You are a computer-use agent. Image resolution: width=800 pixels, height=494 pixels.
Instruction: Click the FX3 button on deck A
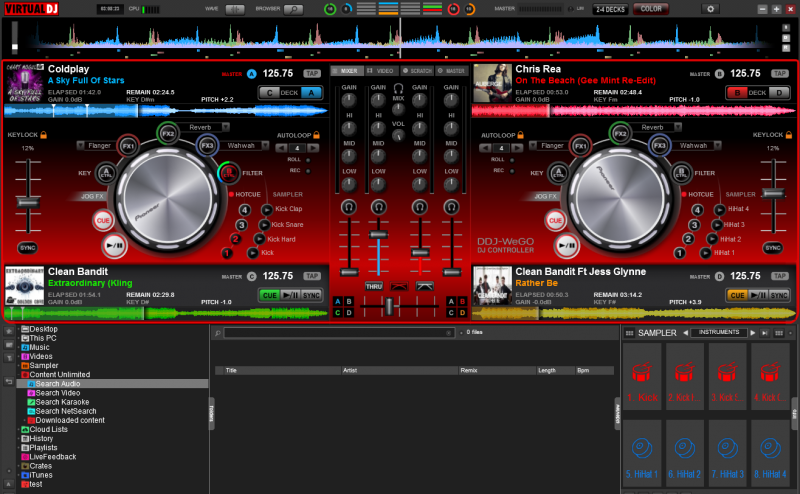point(207,145)
